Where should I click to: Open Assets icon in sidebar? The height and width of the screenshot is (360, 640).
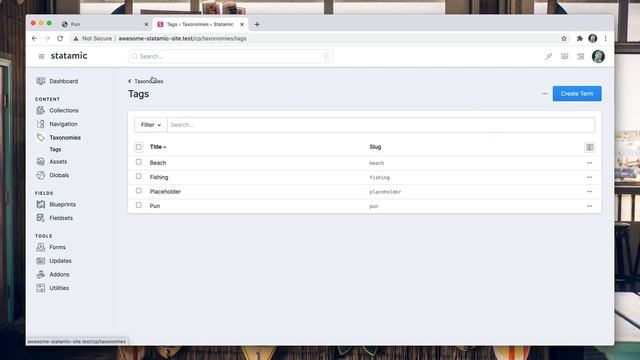coord(40,162)
